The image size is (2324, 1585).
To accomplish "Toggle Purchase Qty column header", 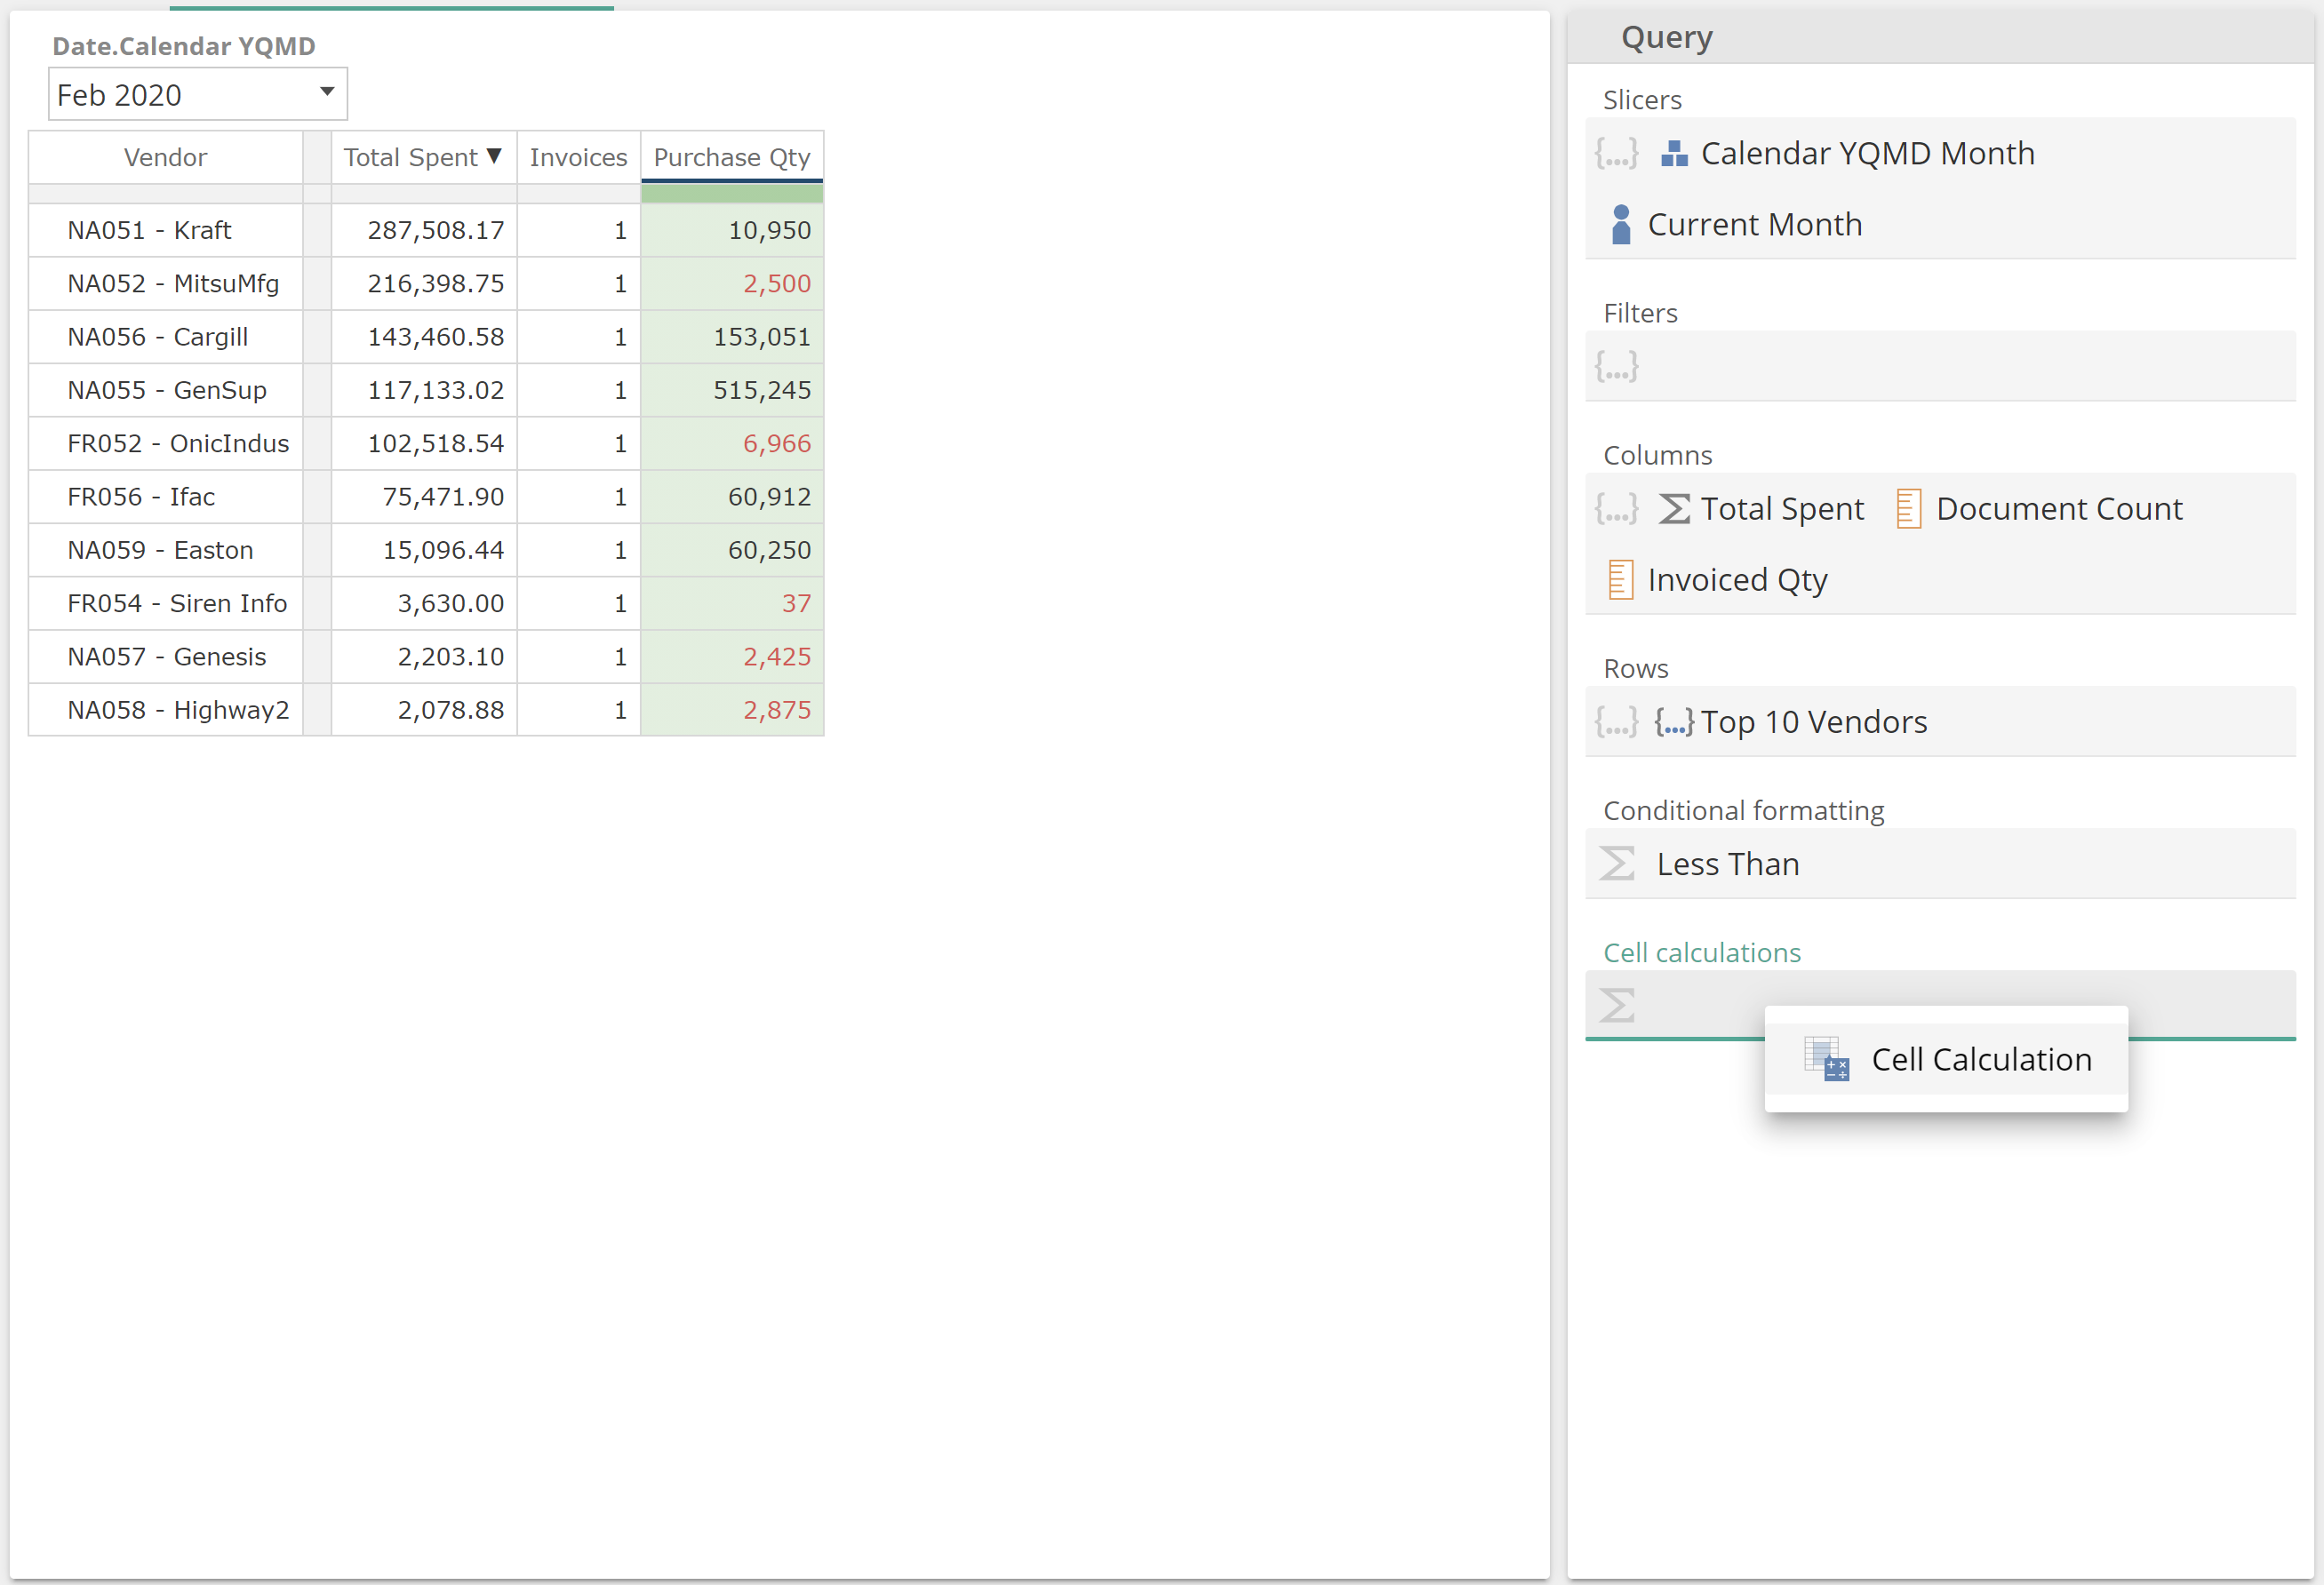I will click(731, 157).
